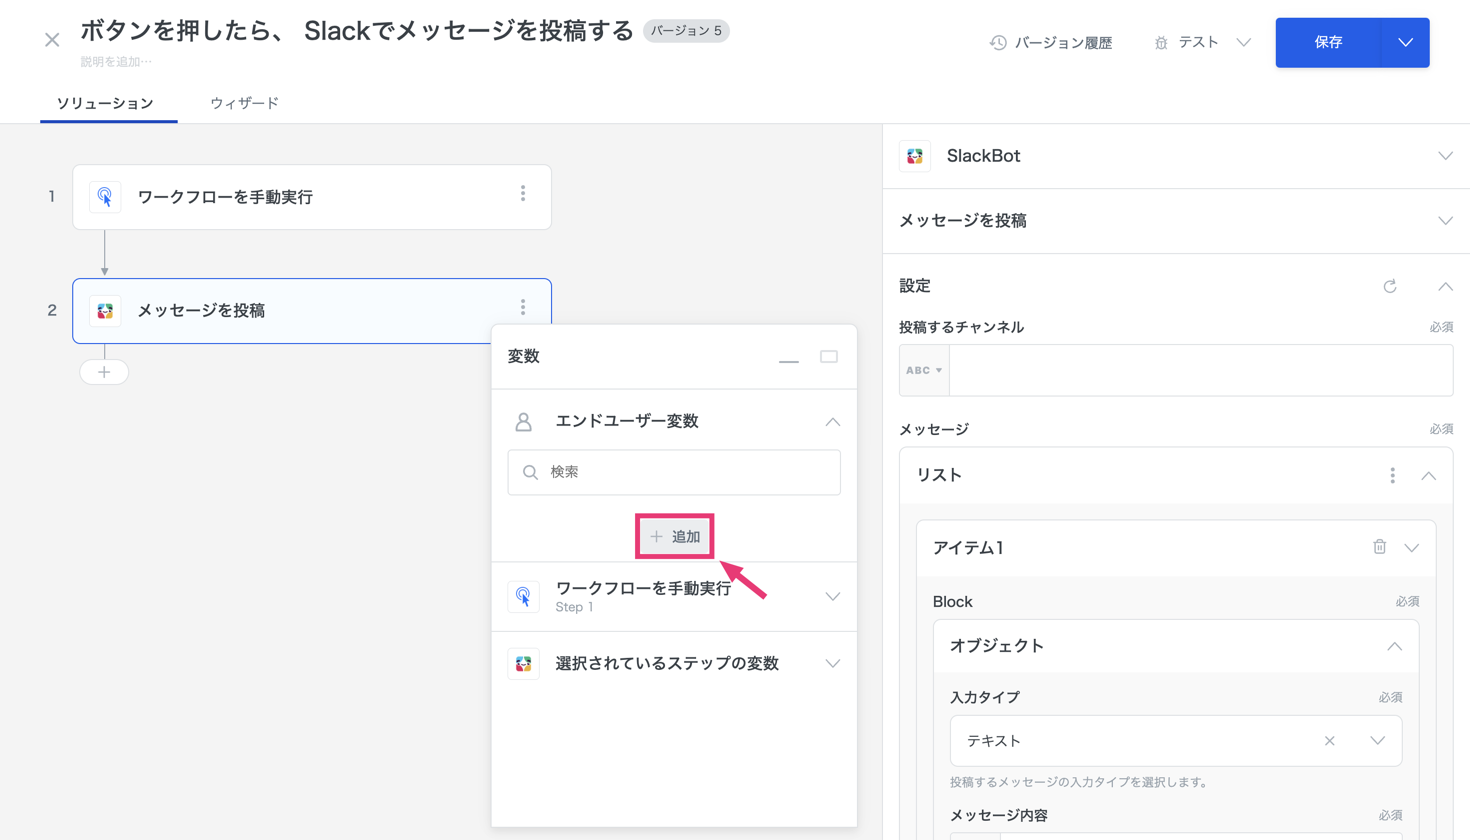Minimize the 変数 panel

(x=789, y=358)
